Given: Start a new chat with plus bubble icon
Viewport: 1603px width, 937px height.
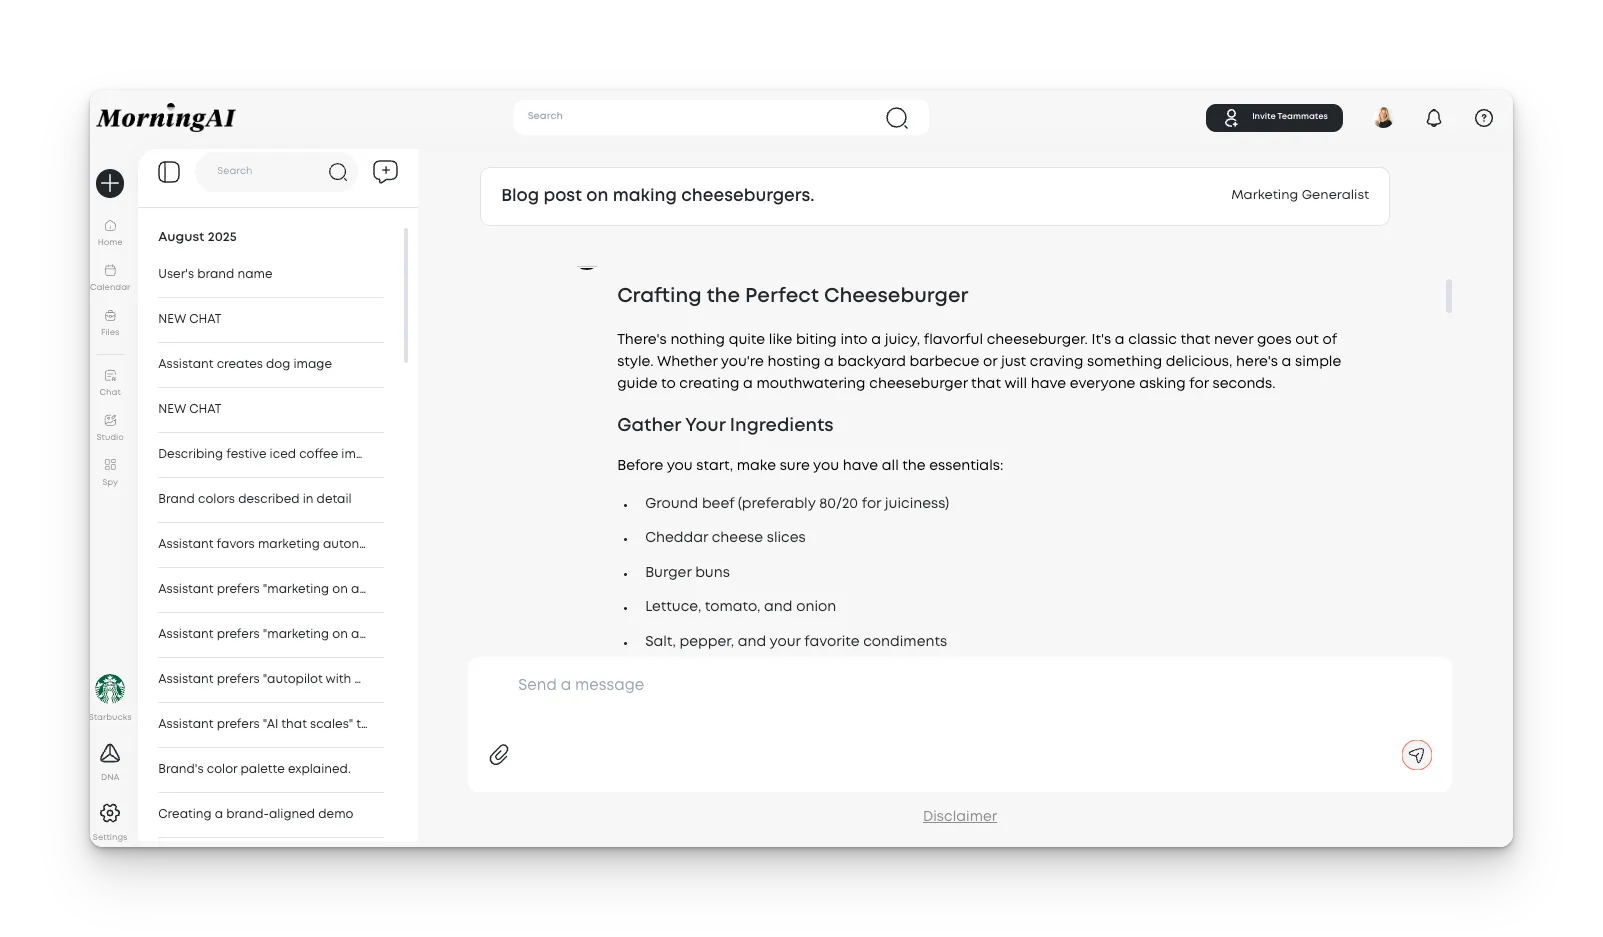Looking at the screenshot, I should point(385,172).
